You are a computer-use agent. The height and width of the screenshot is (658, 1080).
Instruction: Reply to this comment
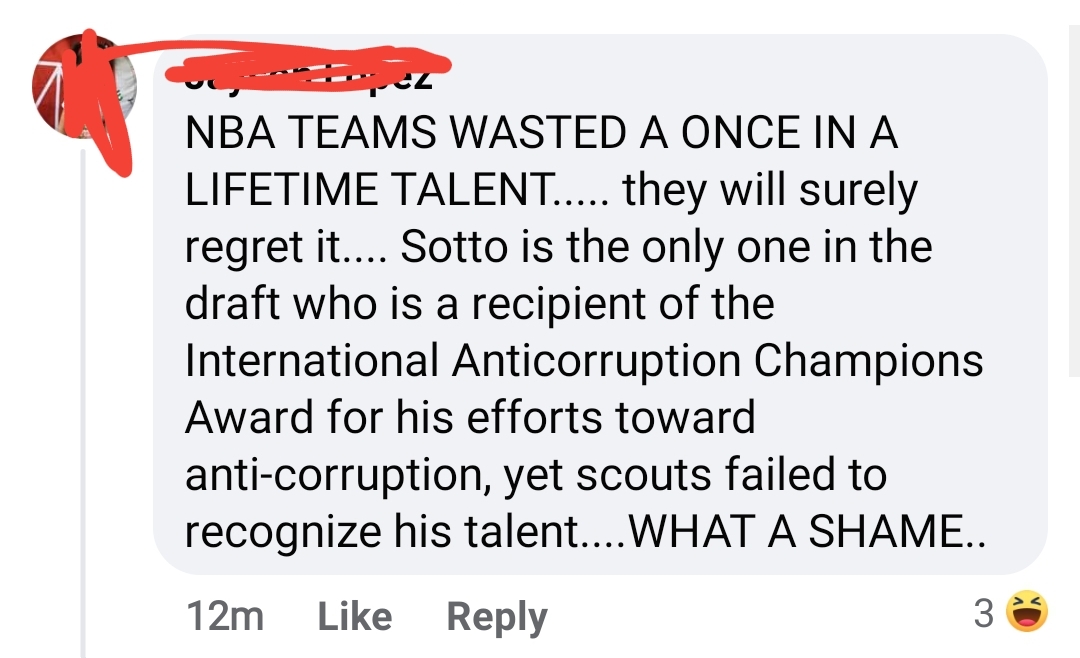(497, 617)
